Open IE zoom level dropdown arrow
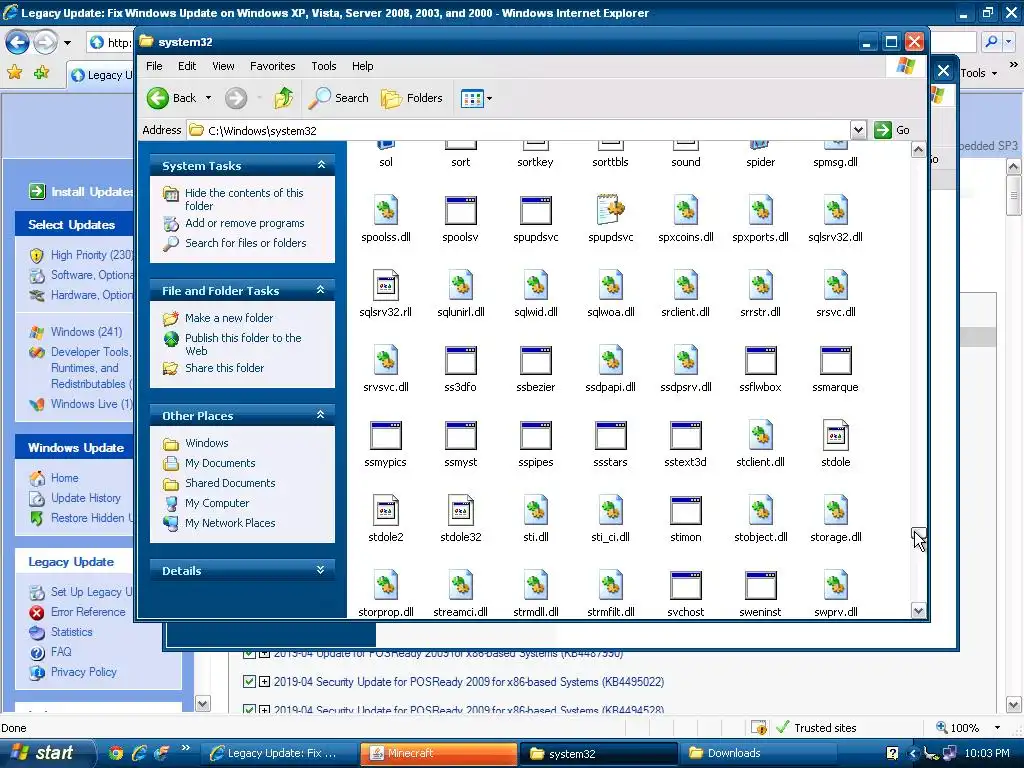 [997, 728]
